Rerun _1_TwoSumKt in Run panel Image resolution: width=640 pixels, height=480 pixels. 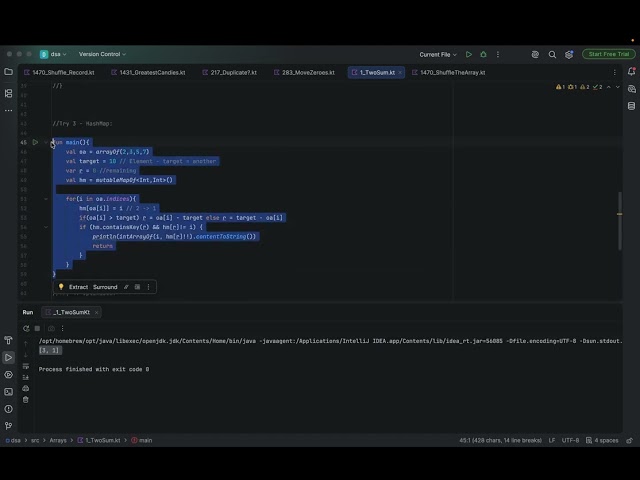point(26,328)
